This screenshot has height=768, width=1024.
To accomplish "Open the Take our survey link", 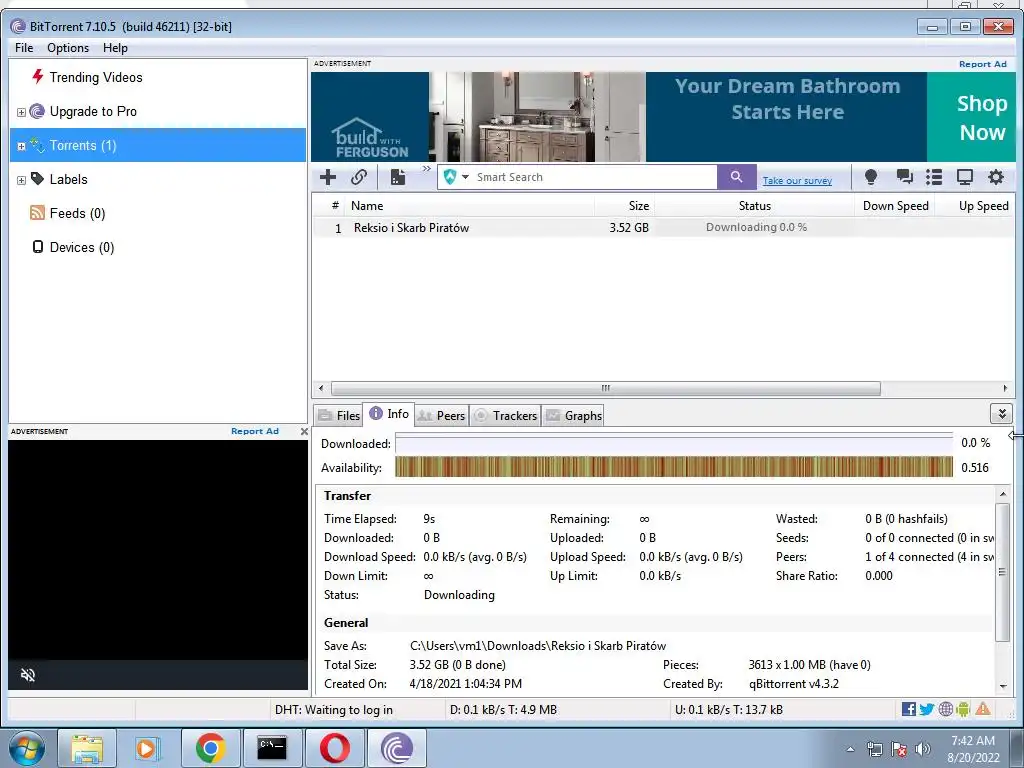I will (797, 181).
